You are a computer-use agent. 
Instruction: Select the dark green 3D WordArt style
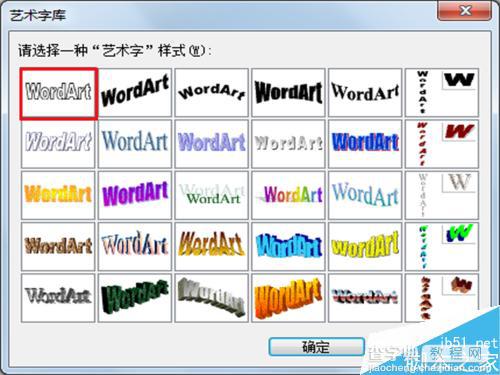click(135, 298)
